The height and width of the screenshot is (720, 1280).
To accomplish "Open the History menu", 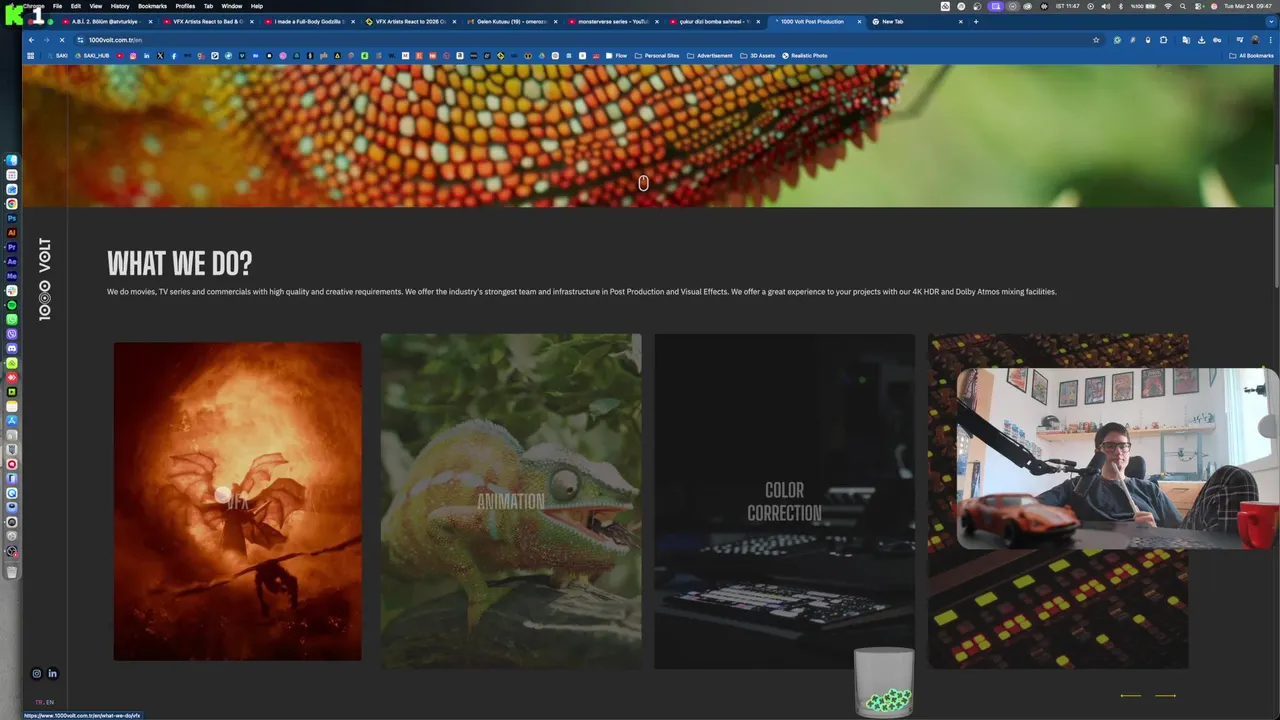I will 120,6.
